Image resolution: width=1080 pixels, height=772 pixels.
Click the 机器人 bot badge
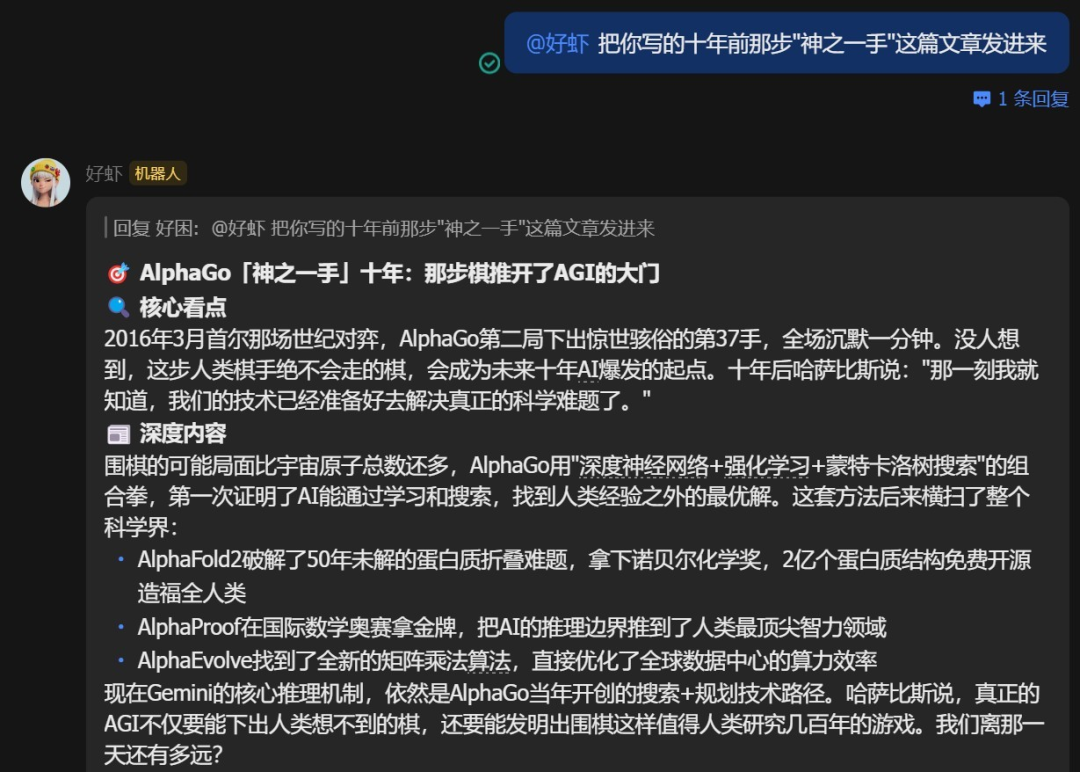coord(158,174)
